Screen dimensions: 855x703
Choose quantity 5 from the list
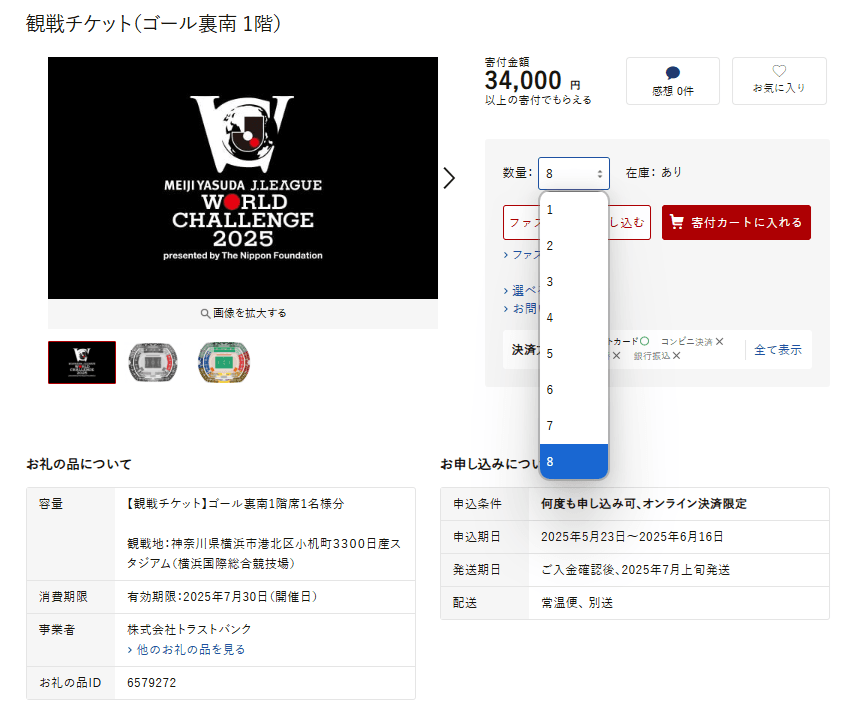coord(573,354)
